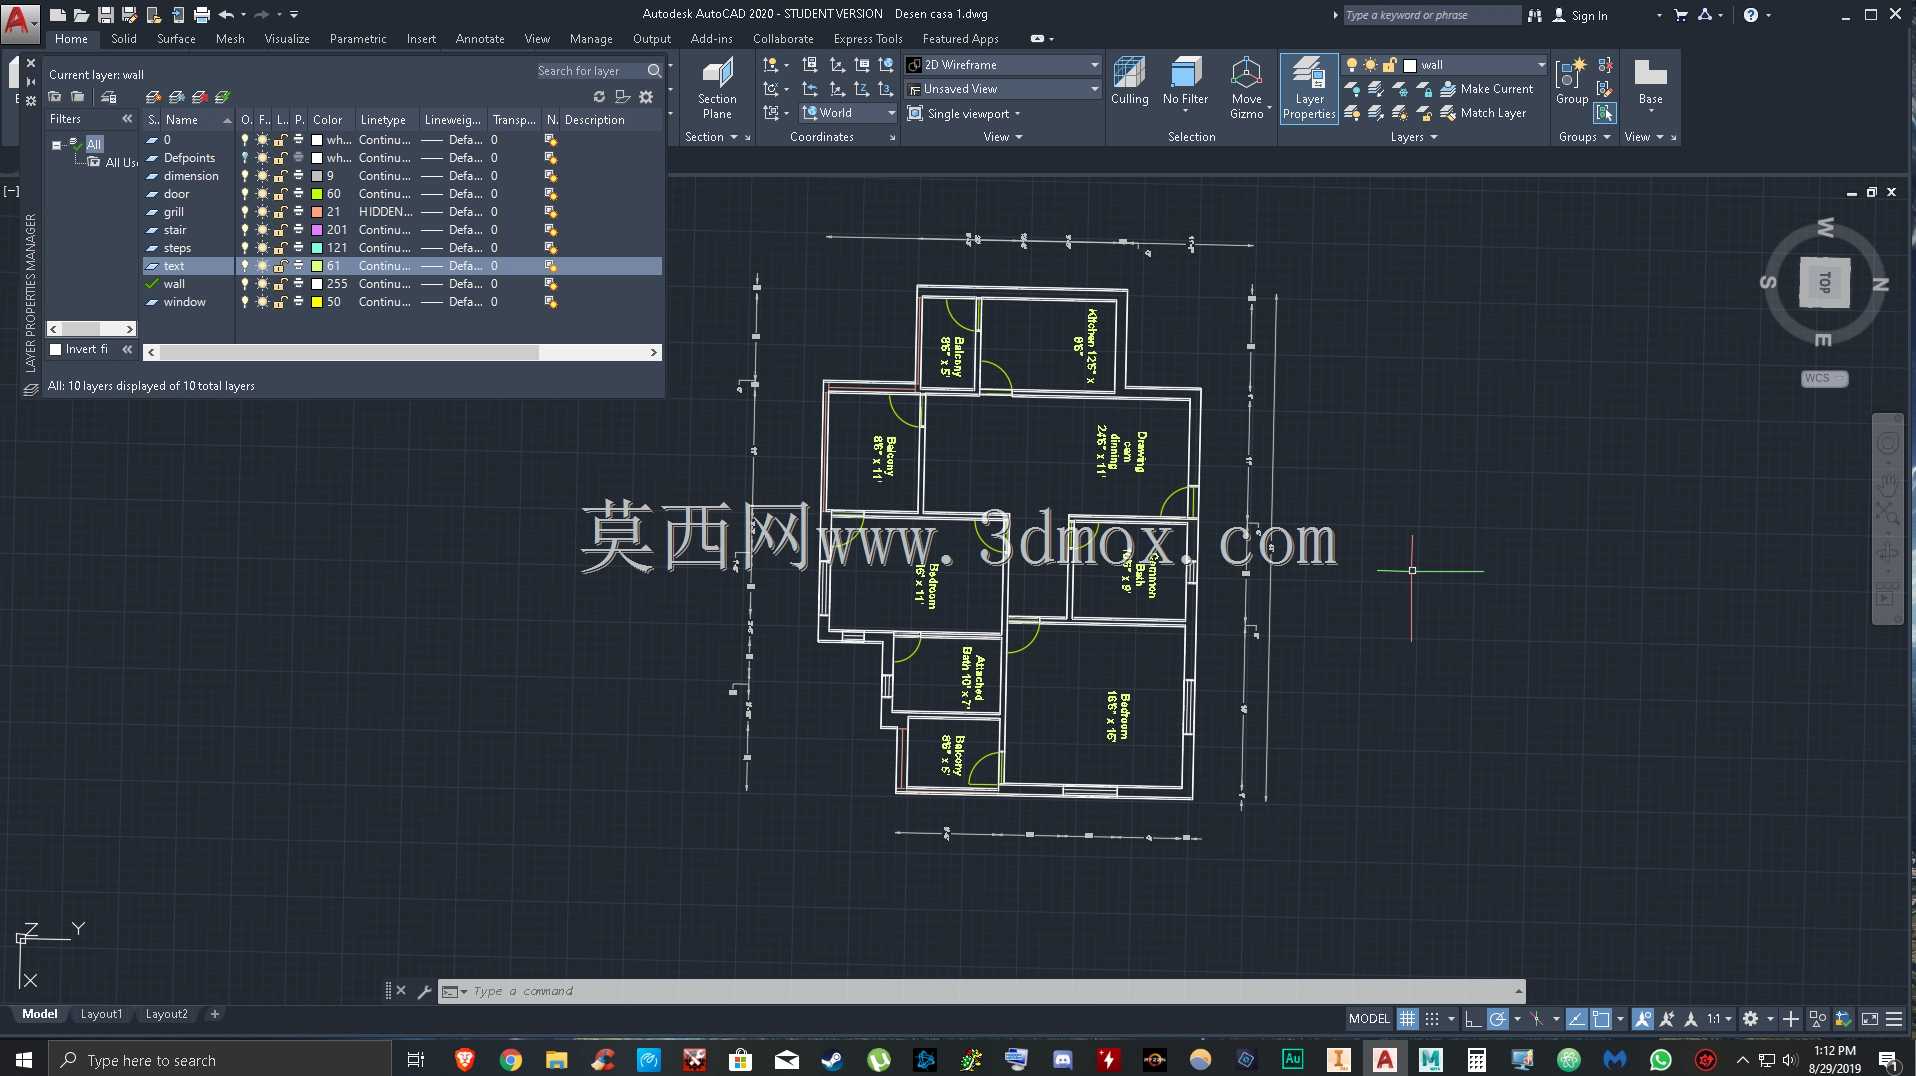Open the World UCS dropdown
This screenshot has width=1916, height=1076.
(849, 113)
